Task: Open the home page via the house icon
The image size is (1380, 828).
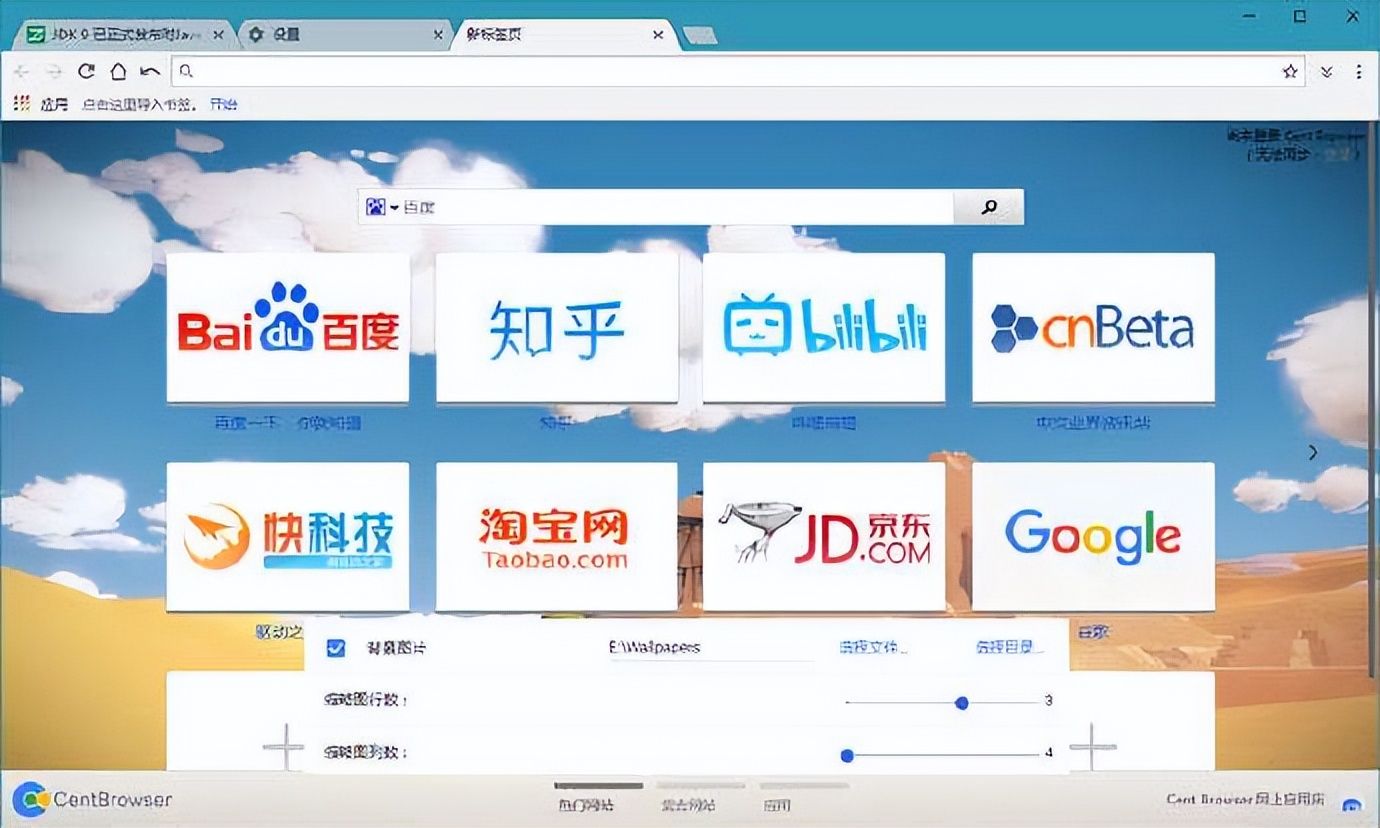Action: (x=118, y=72)
